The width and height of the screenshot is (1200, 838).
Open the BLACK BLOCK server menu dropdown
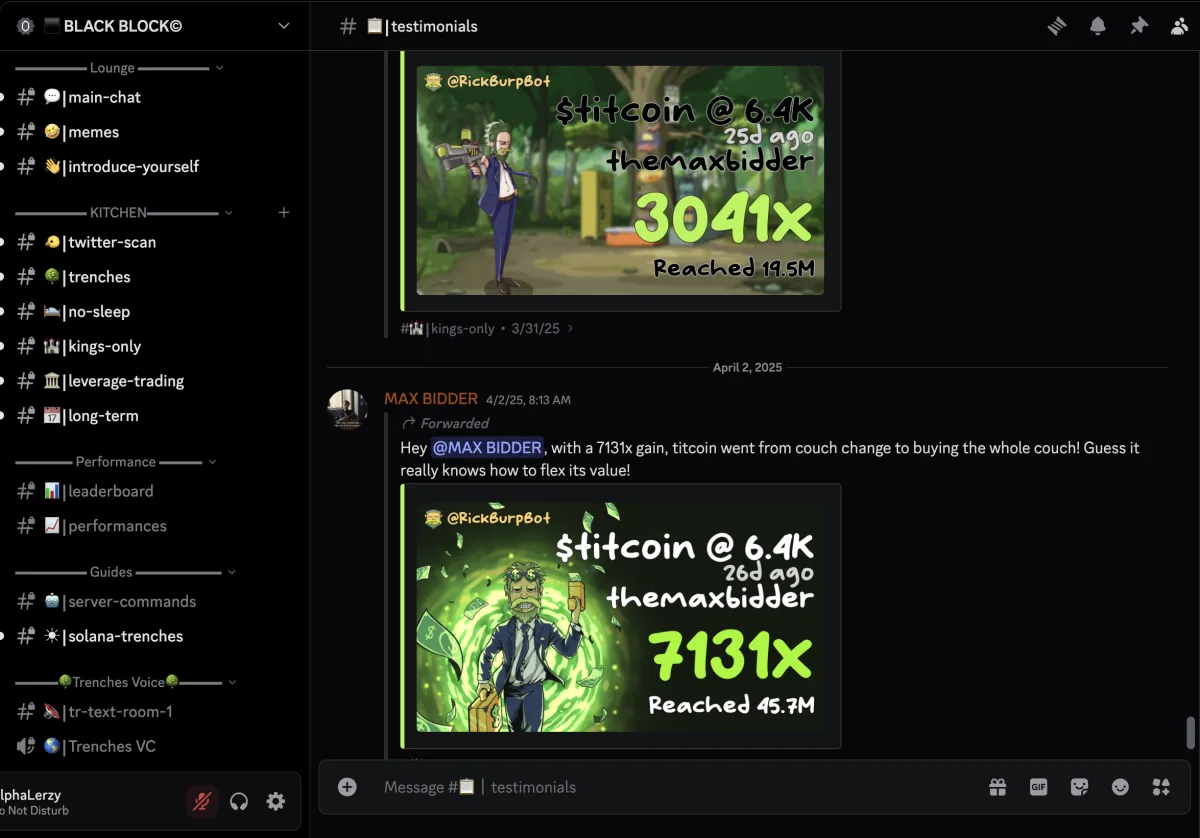click(284, 26)
